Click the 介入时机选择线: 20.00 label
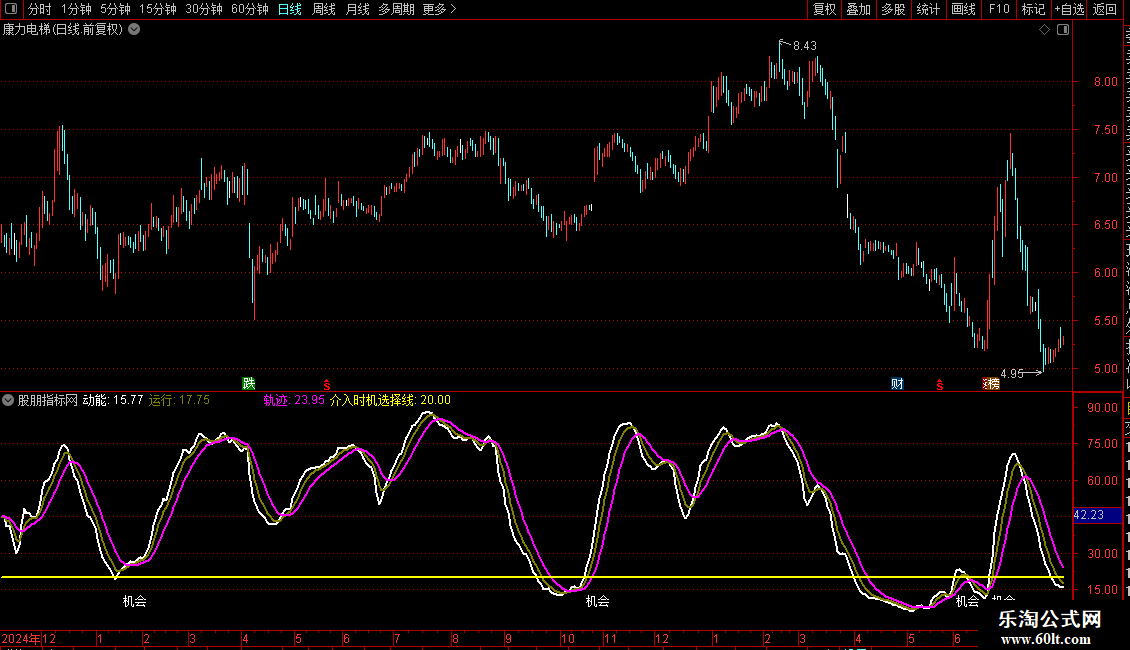Viewport: 1130px width, 650px height. [390, 400]
